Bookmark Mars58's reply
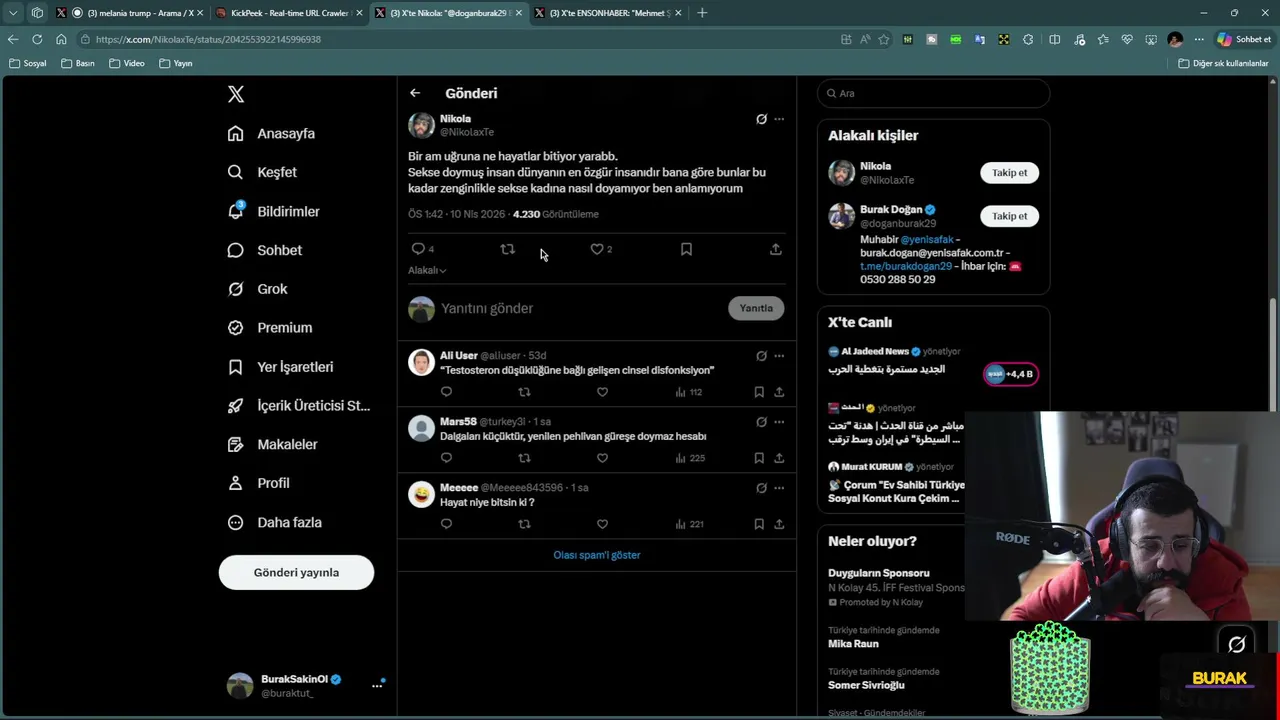The width and height of the screenshot is (1280, 720). pos(759,458)
